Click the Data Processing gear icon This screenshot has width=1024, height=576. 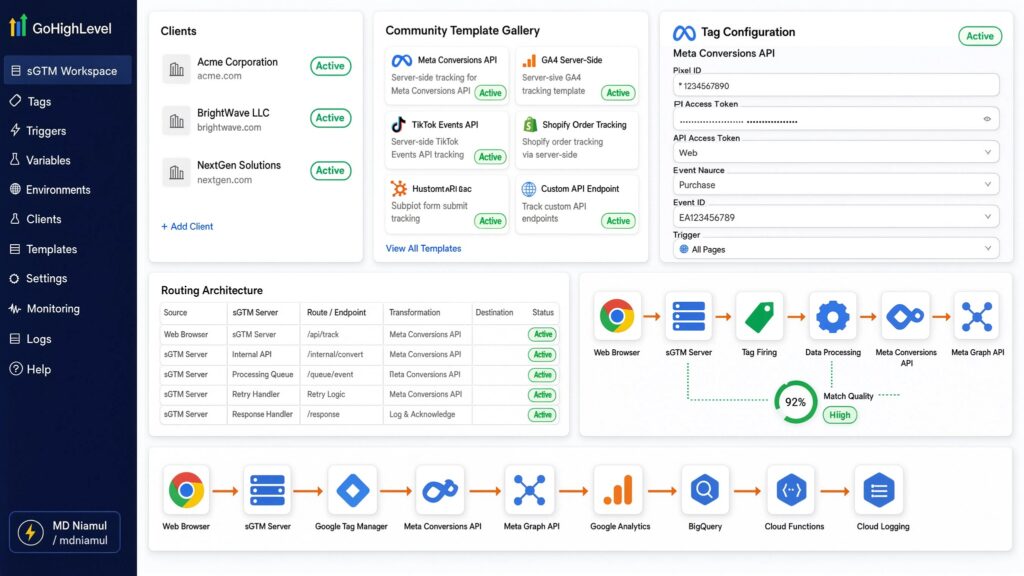pos(832,317)
